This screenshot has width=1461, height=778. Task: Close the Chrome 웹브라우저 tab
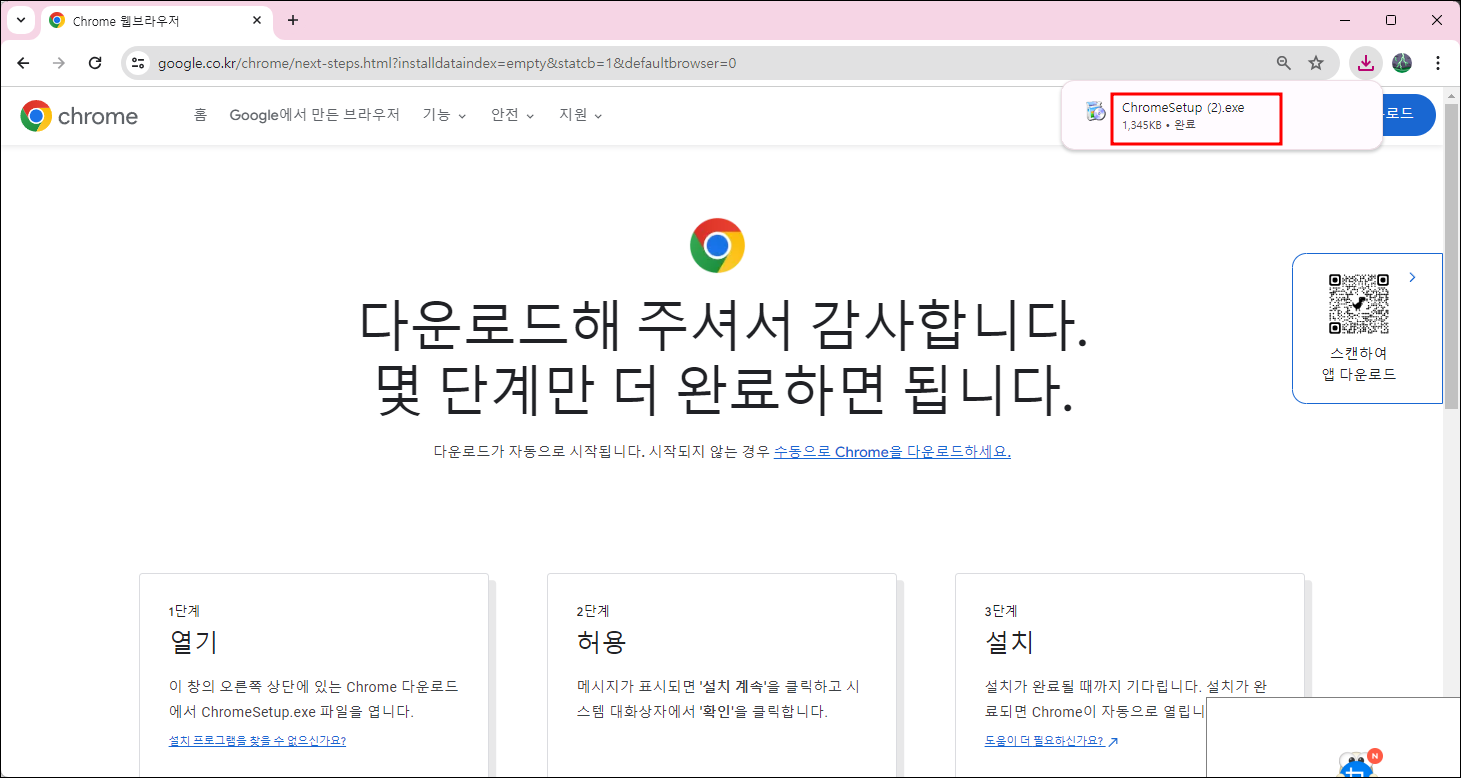(x=256, y=21)
